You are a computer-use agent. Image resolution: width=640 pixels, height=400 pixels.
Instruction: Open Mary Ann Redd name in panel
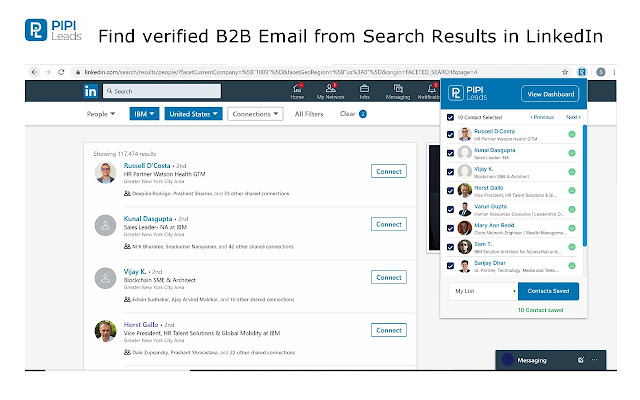point(494,225)
